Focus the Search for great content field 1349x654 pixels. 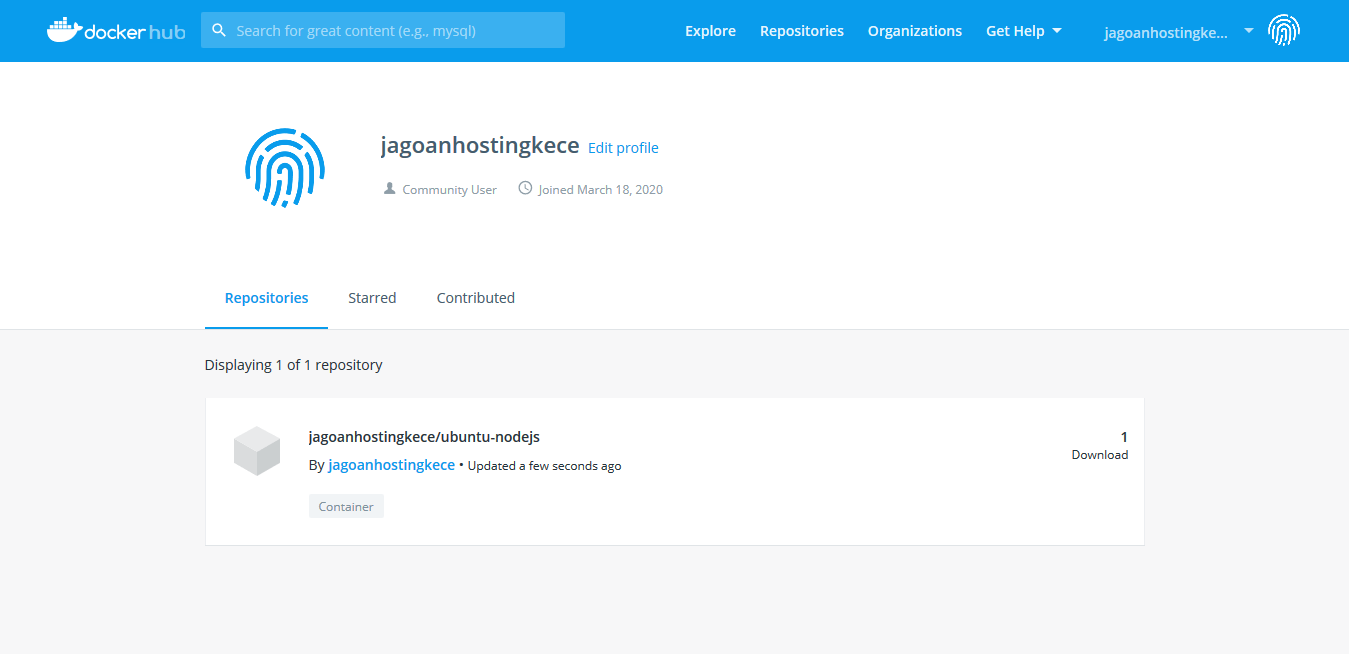[x=383, y=30]
